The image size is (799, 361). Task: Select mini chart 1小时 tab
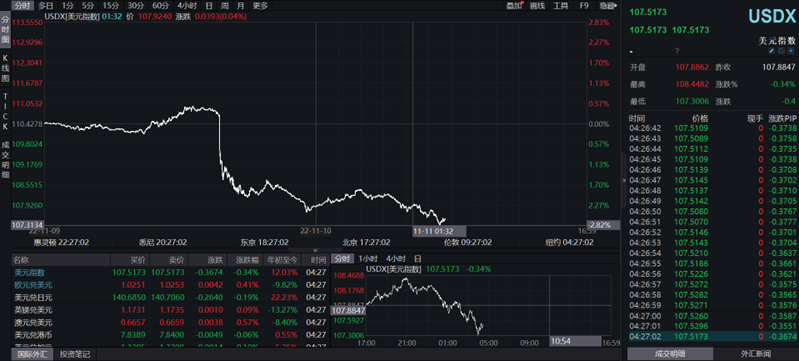(x=368, y=259)
